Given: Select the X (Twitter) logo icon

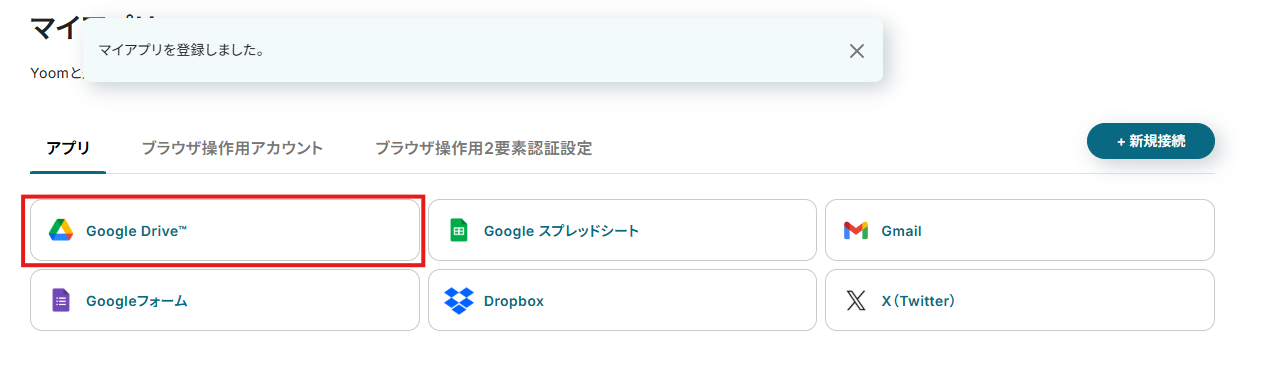Looking at the screenshot, I should [856, 300].
